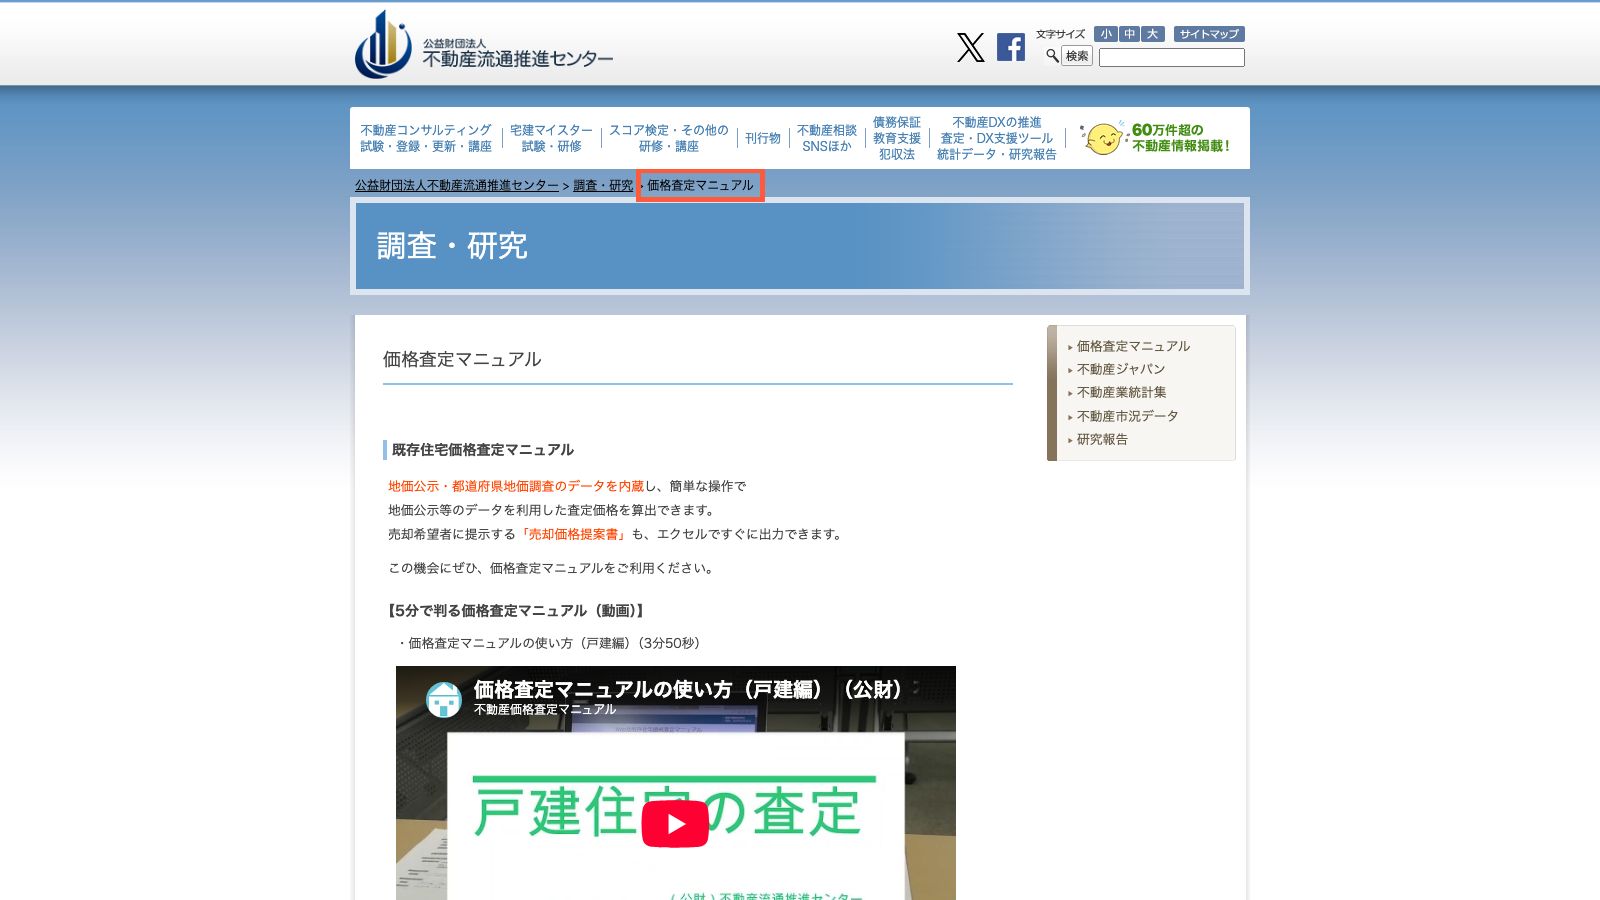Click video channel name 不動産価格査定マニュアル

coord(545,709)
